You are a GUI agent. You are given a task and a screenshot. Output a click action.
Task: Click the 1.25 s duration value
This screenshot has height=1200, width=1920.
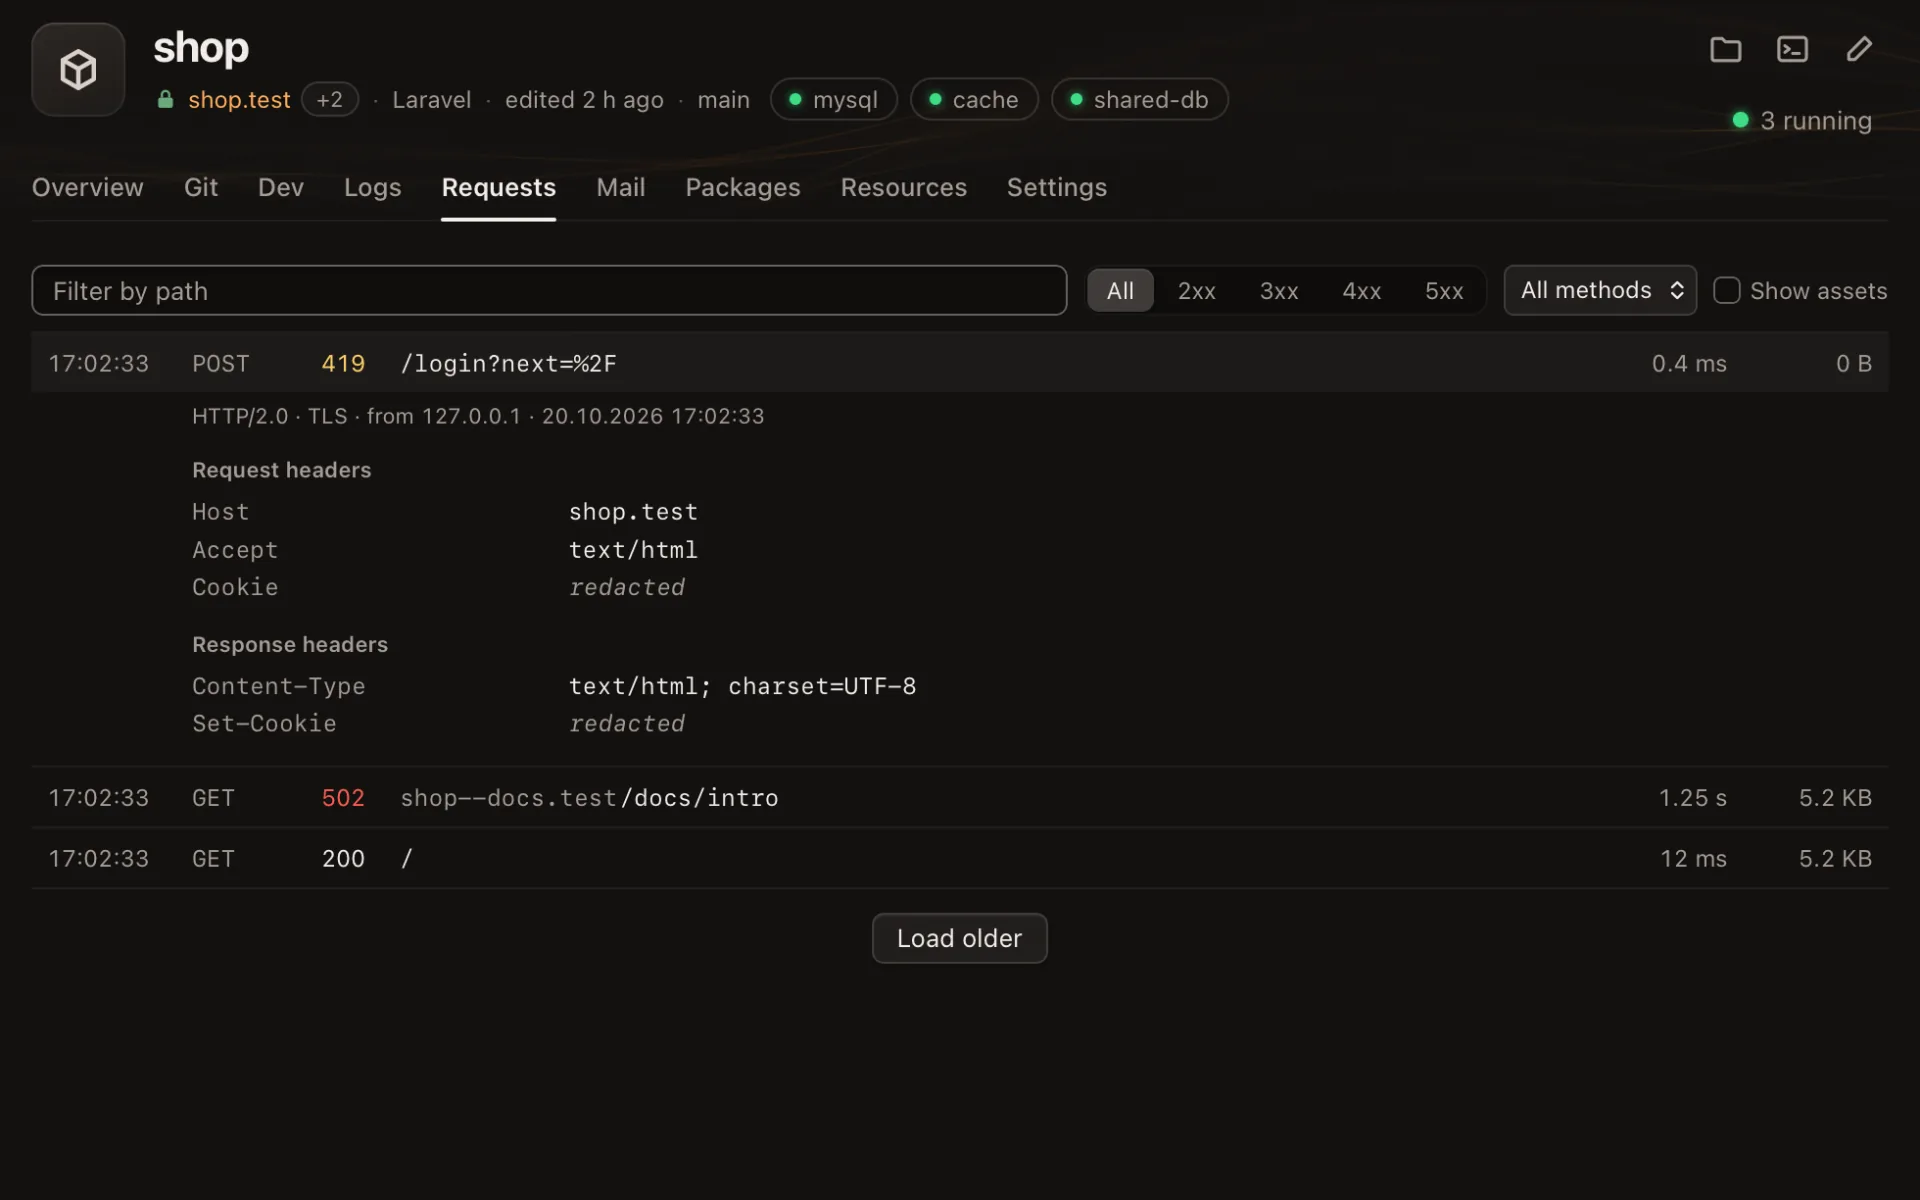(x=1693, y=798)
